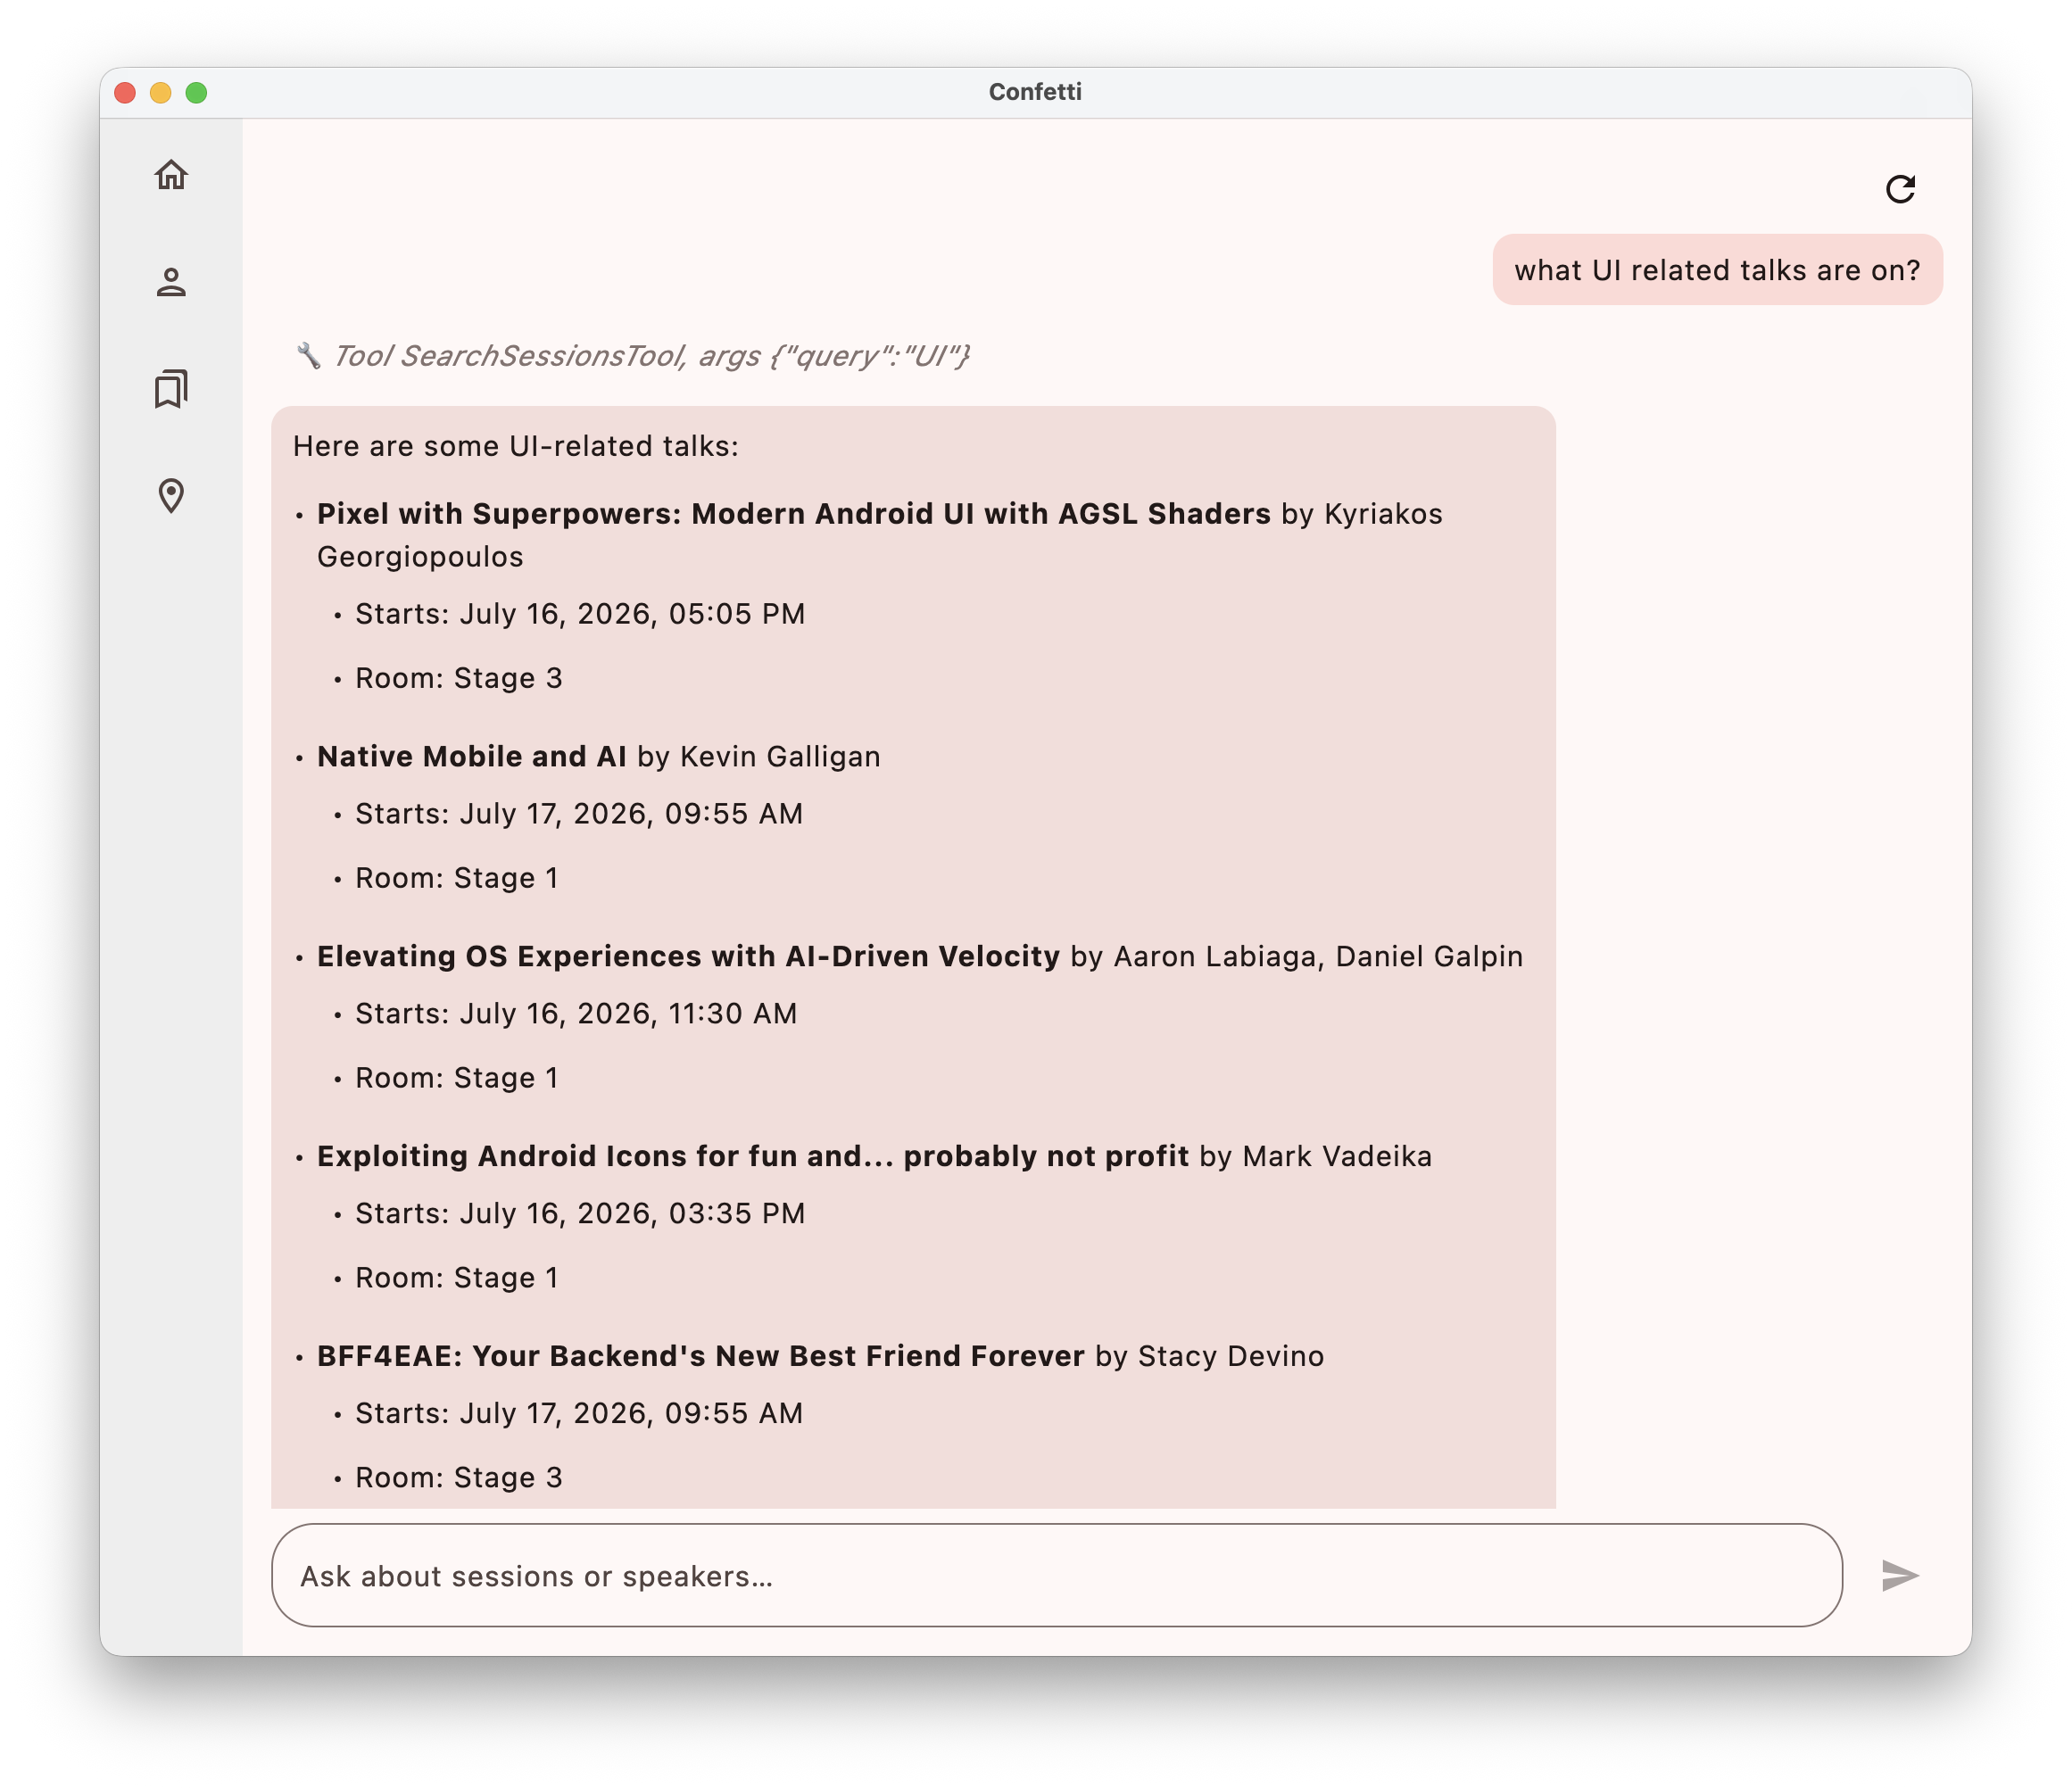Click 'Starts: July 16, 2026, 05:05 PM'

[x=580, y=614]
